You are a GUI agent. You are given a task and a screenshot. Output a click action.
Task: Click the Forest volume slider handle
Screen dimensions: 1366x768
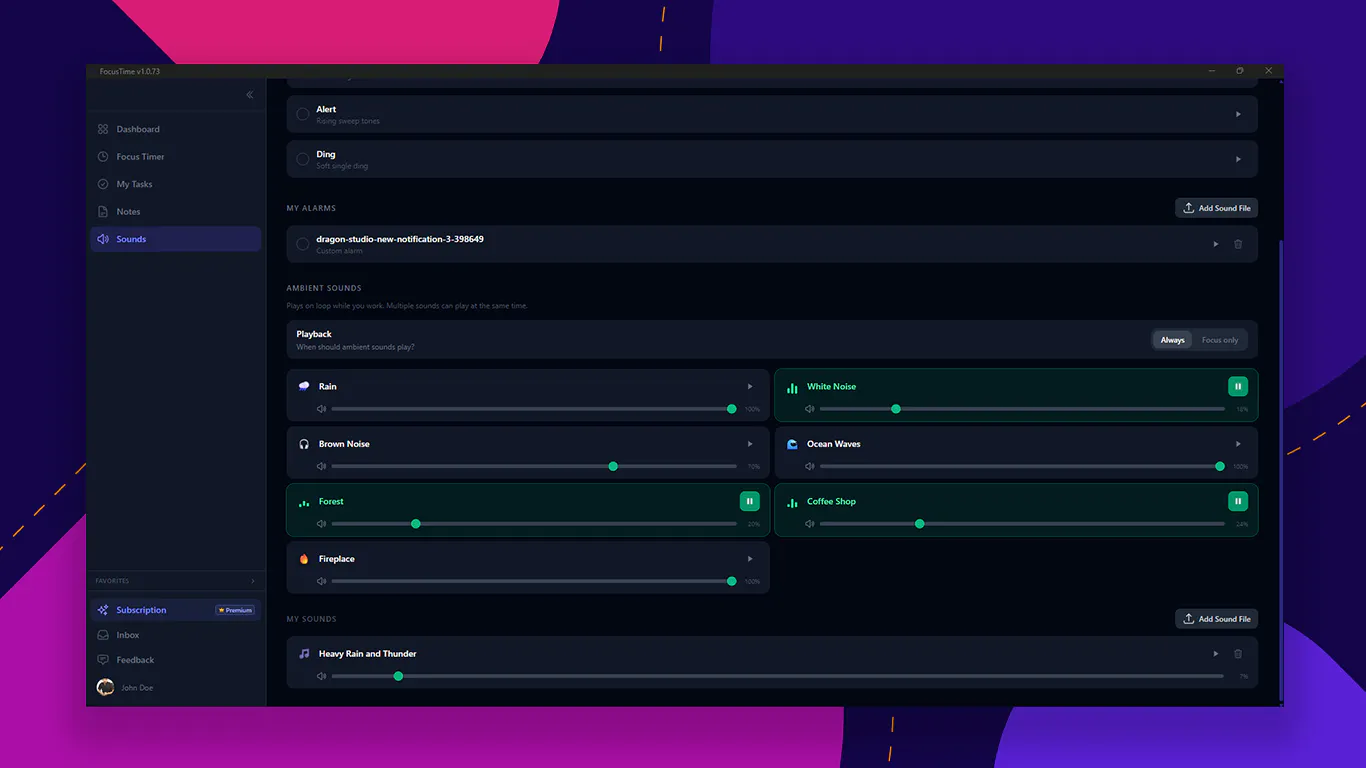click(416, 524)
